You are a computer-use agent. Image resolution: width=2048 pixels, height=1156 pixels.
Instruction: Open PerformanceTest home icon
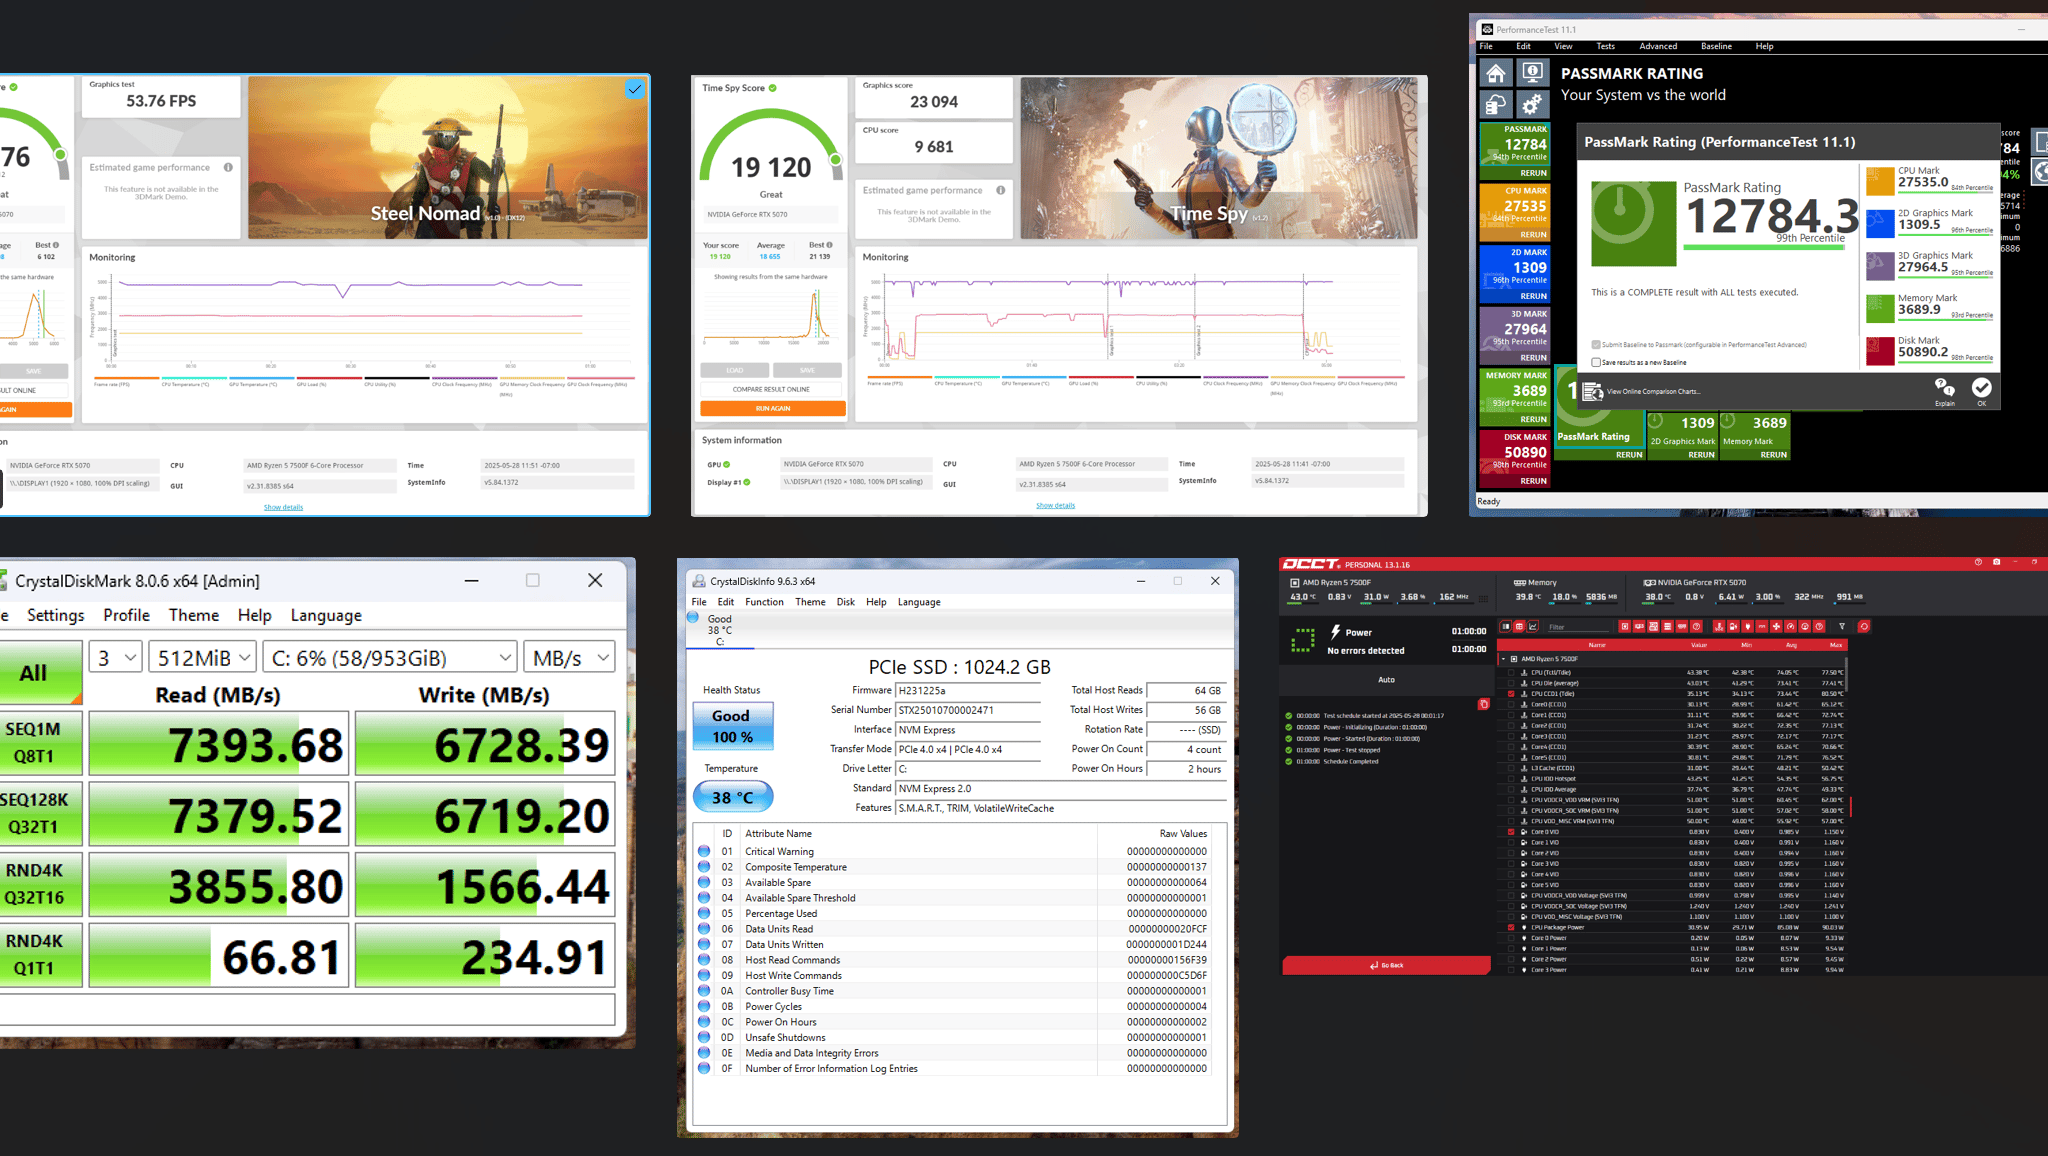pyautogui.click(x=1495, y=73)
